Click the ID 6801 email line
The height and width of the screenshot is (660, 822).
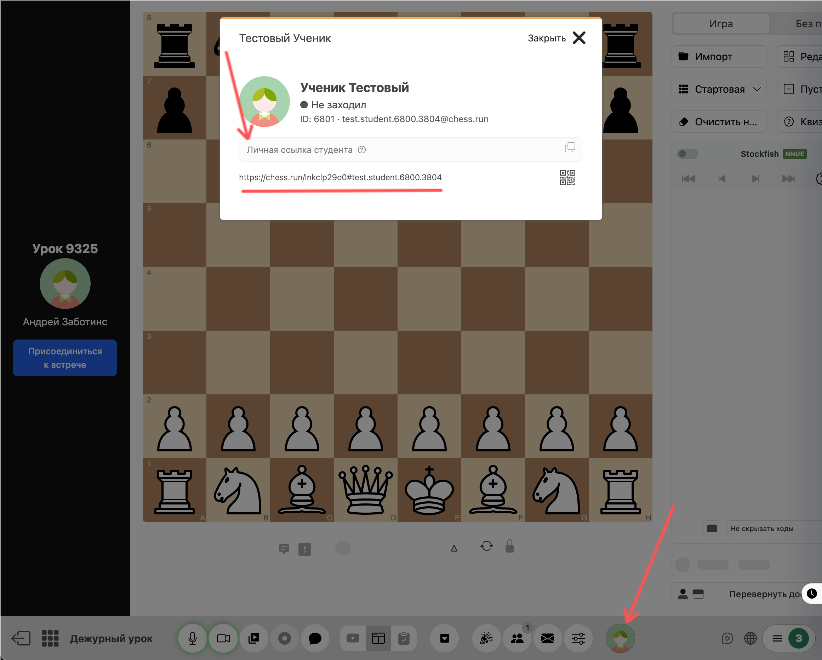tap(394, 119)
